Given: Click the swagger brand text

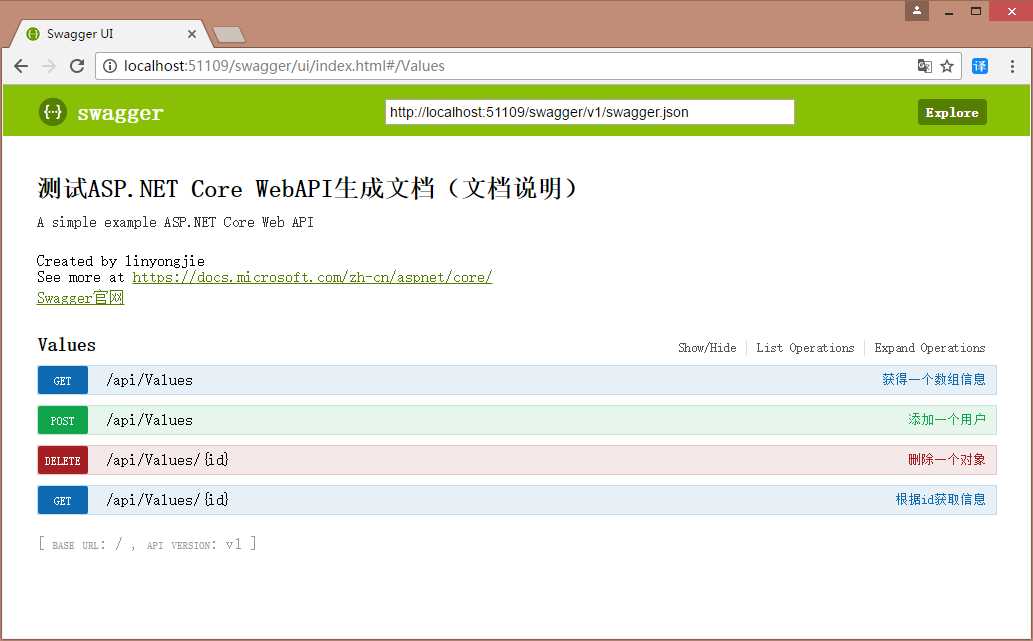Looking at the screenshot, I should click(x=120, y=113).
